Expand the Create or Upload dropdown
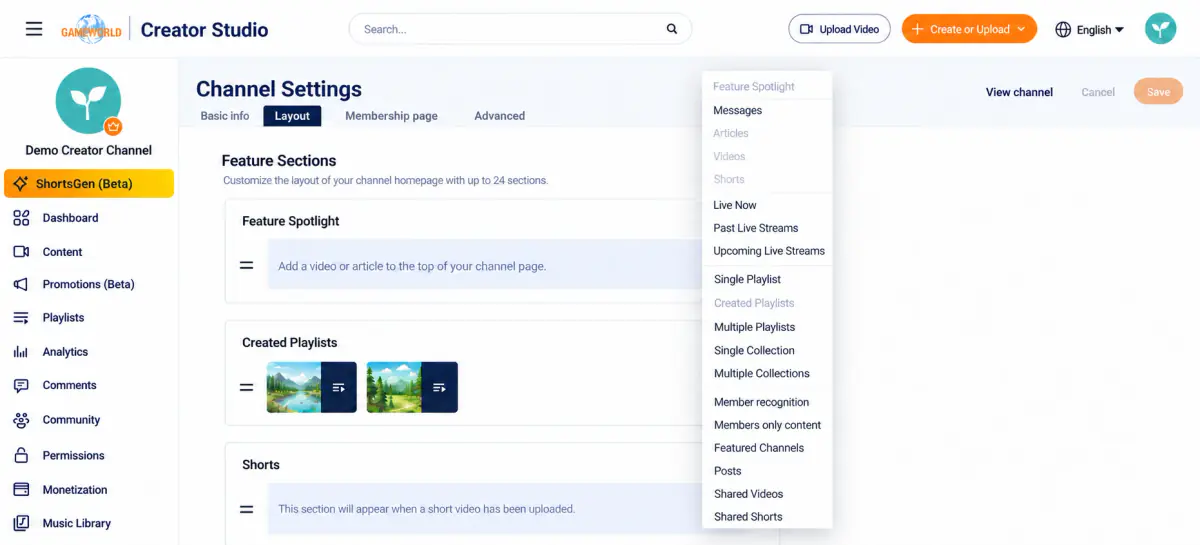Viewport: 1200px width, 545px height. [x=1021, y=30]
